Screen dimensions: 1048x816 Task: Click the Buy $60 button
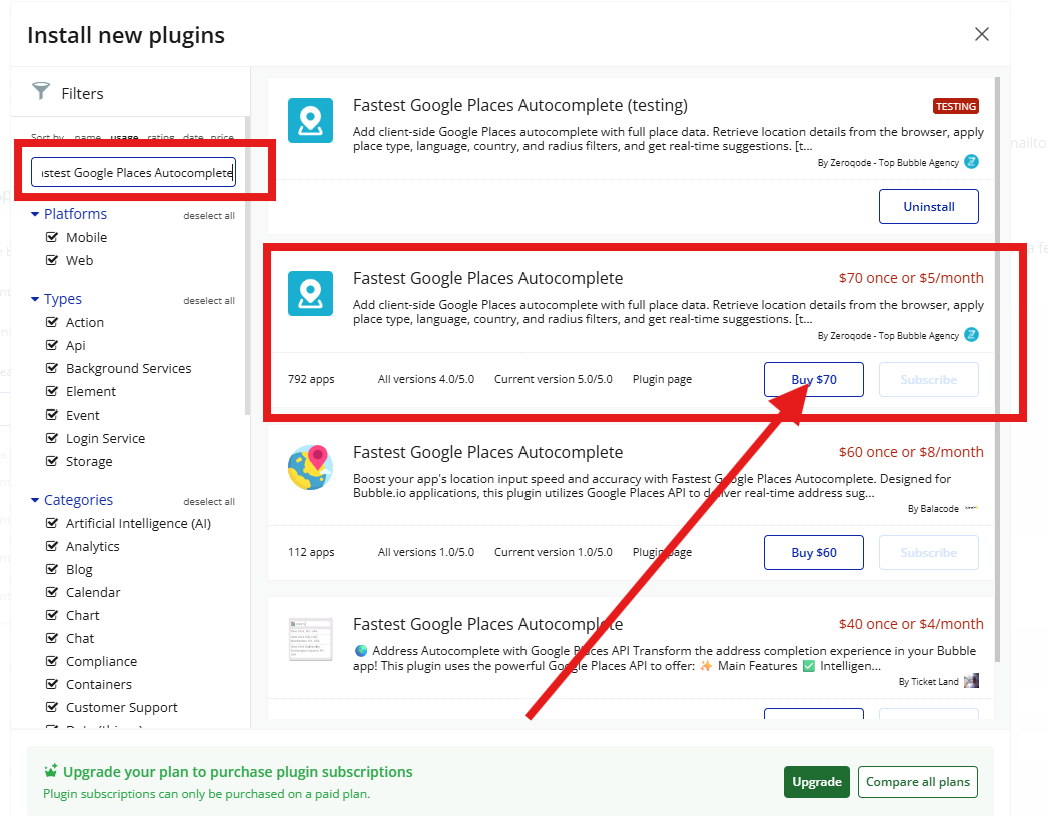click(813, 553)
